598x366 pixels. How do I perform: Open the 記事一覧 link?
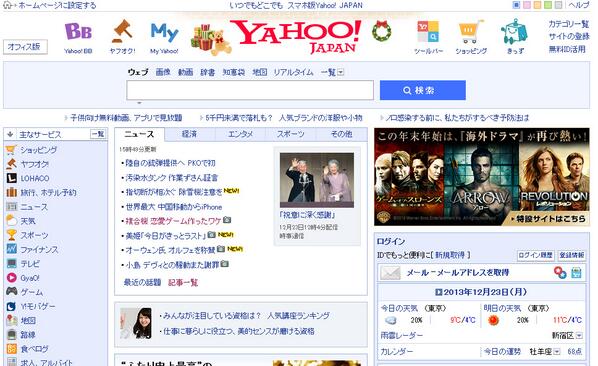tap(183, 283)
